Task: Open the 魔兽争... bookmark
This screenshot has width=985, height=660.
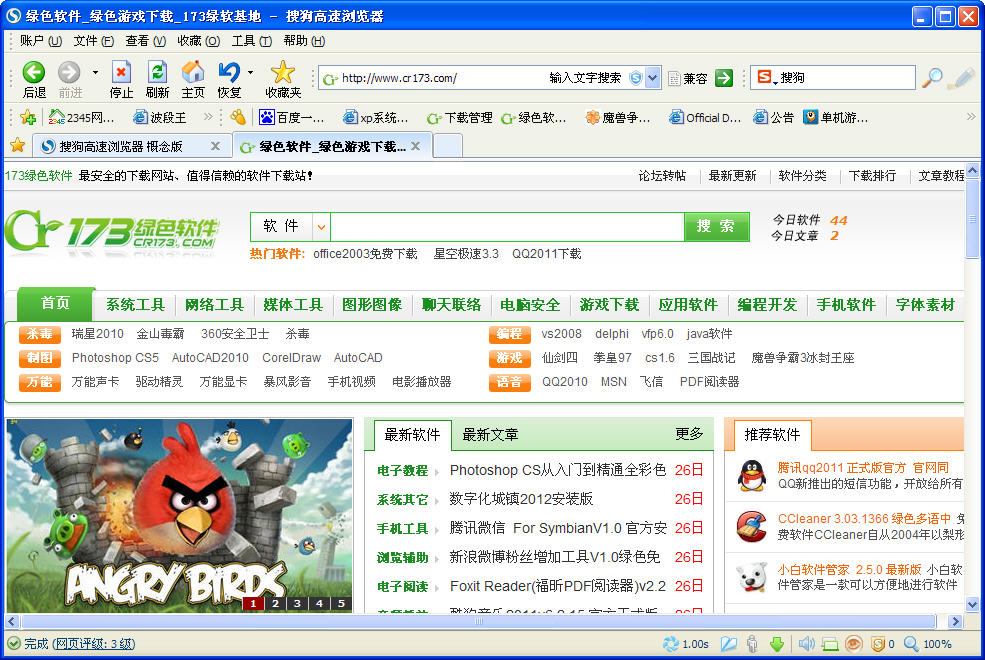Action: point(618,117)
